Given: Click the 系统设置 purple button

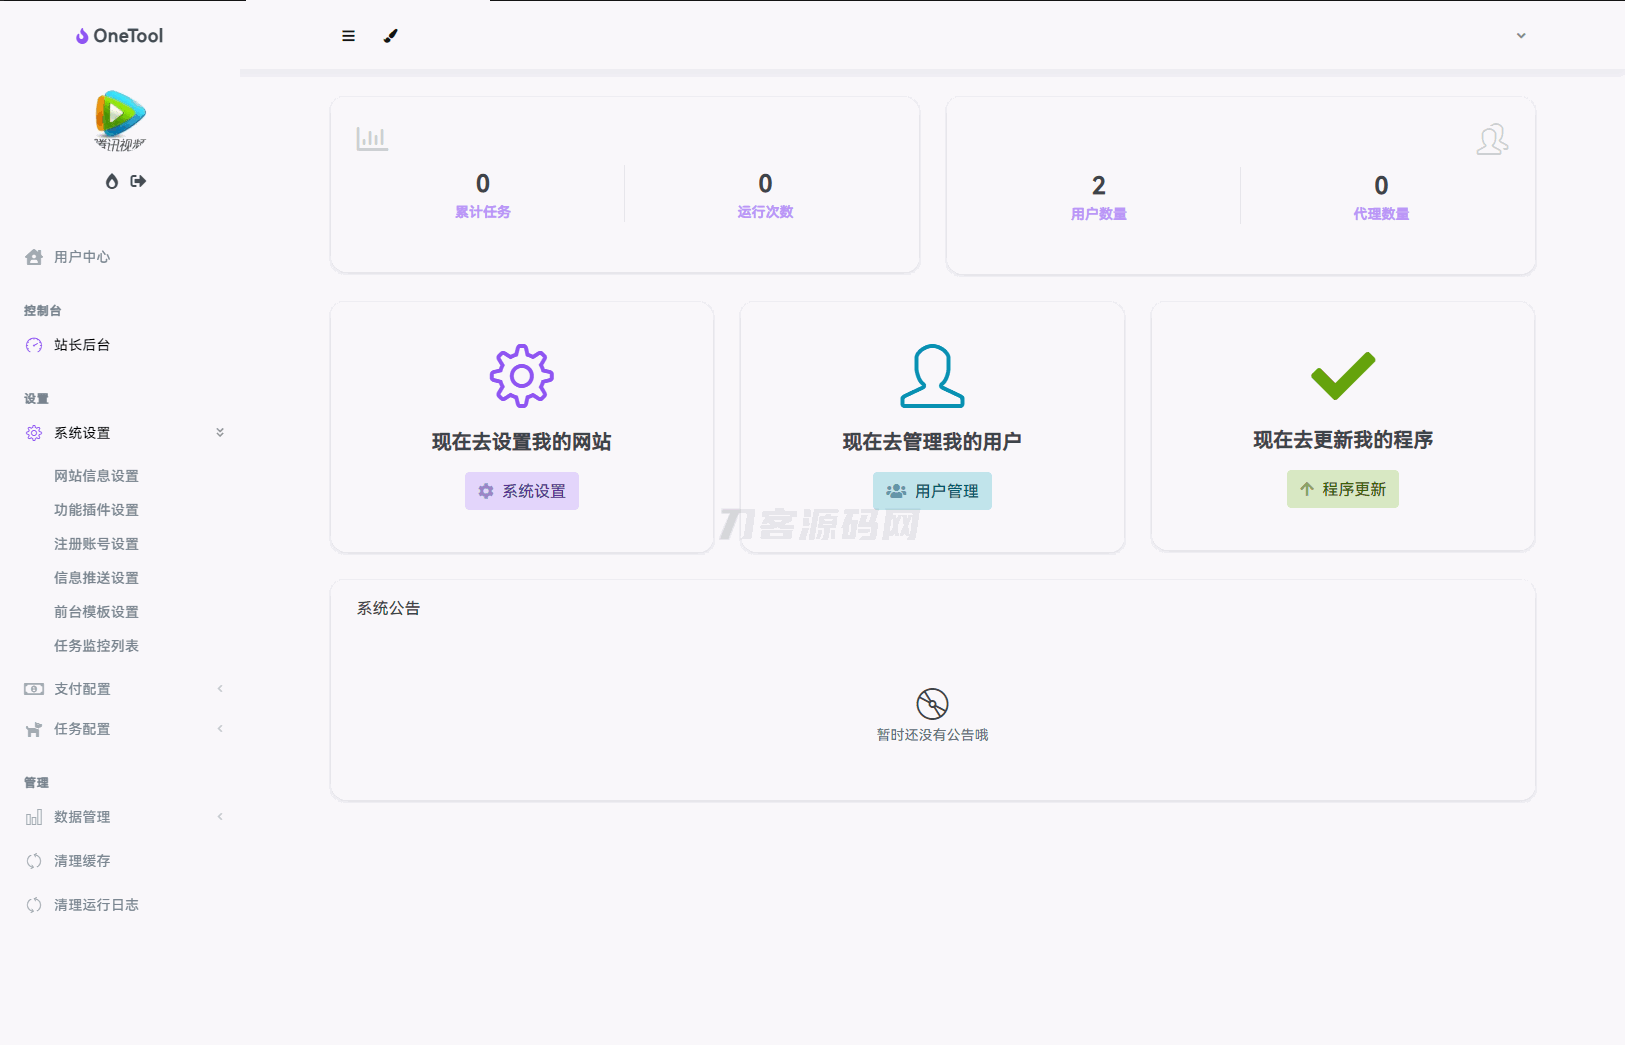Looking at the screenshot, I should pos(521,491).
